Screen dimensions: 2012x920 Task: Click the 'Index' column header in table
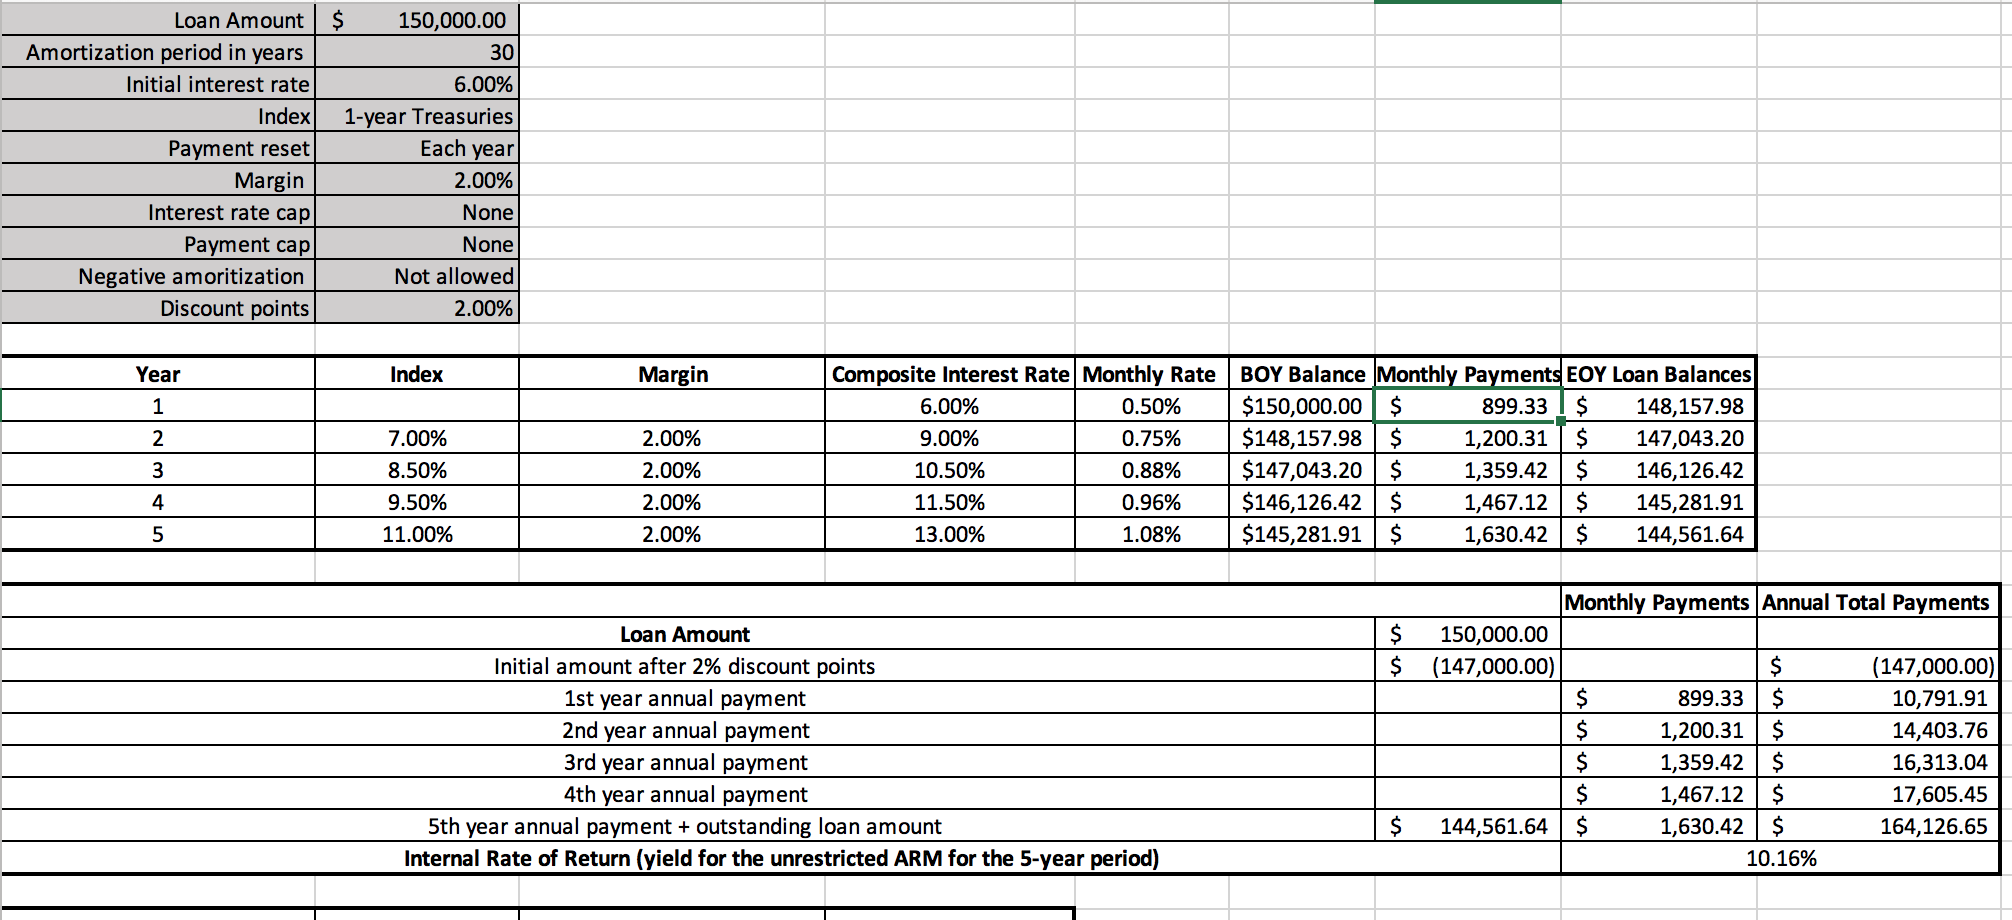(x=417, y=374)
